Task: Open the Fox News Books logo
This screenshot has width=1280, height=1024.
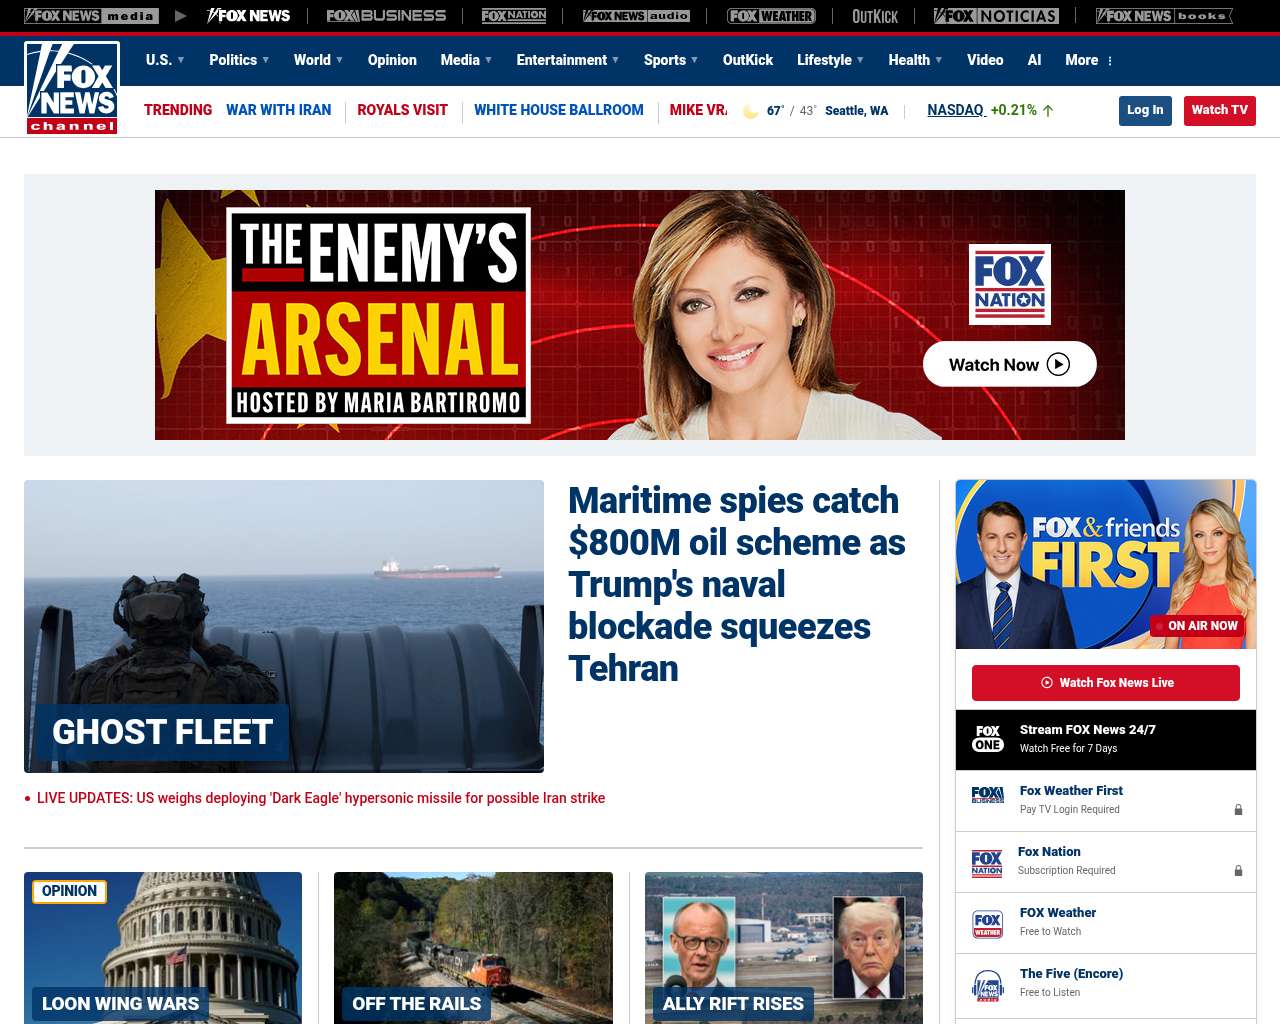Action: coord(1164,16)
